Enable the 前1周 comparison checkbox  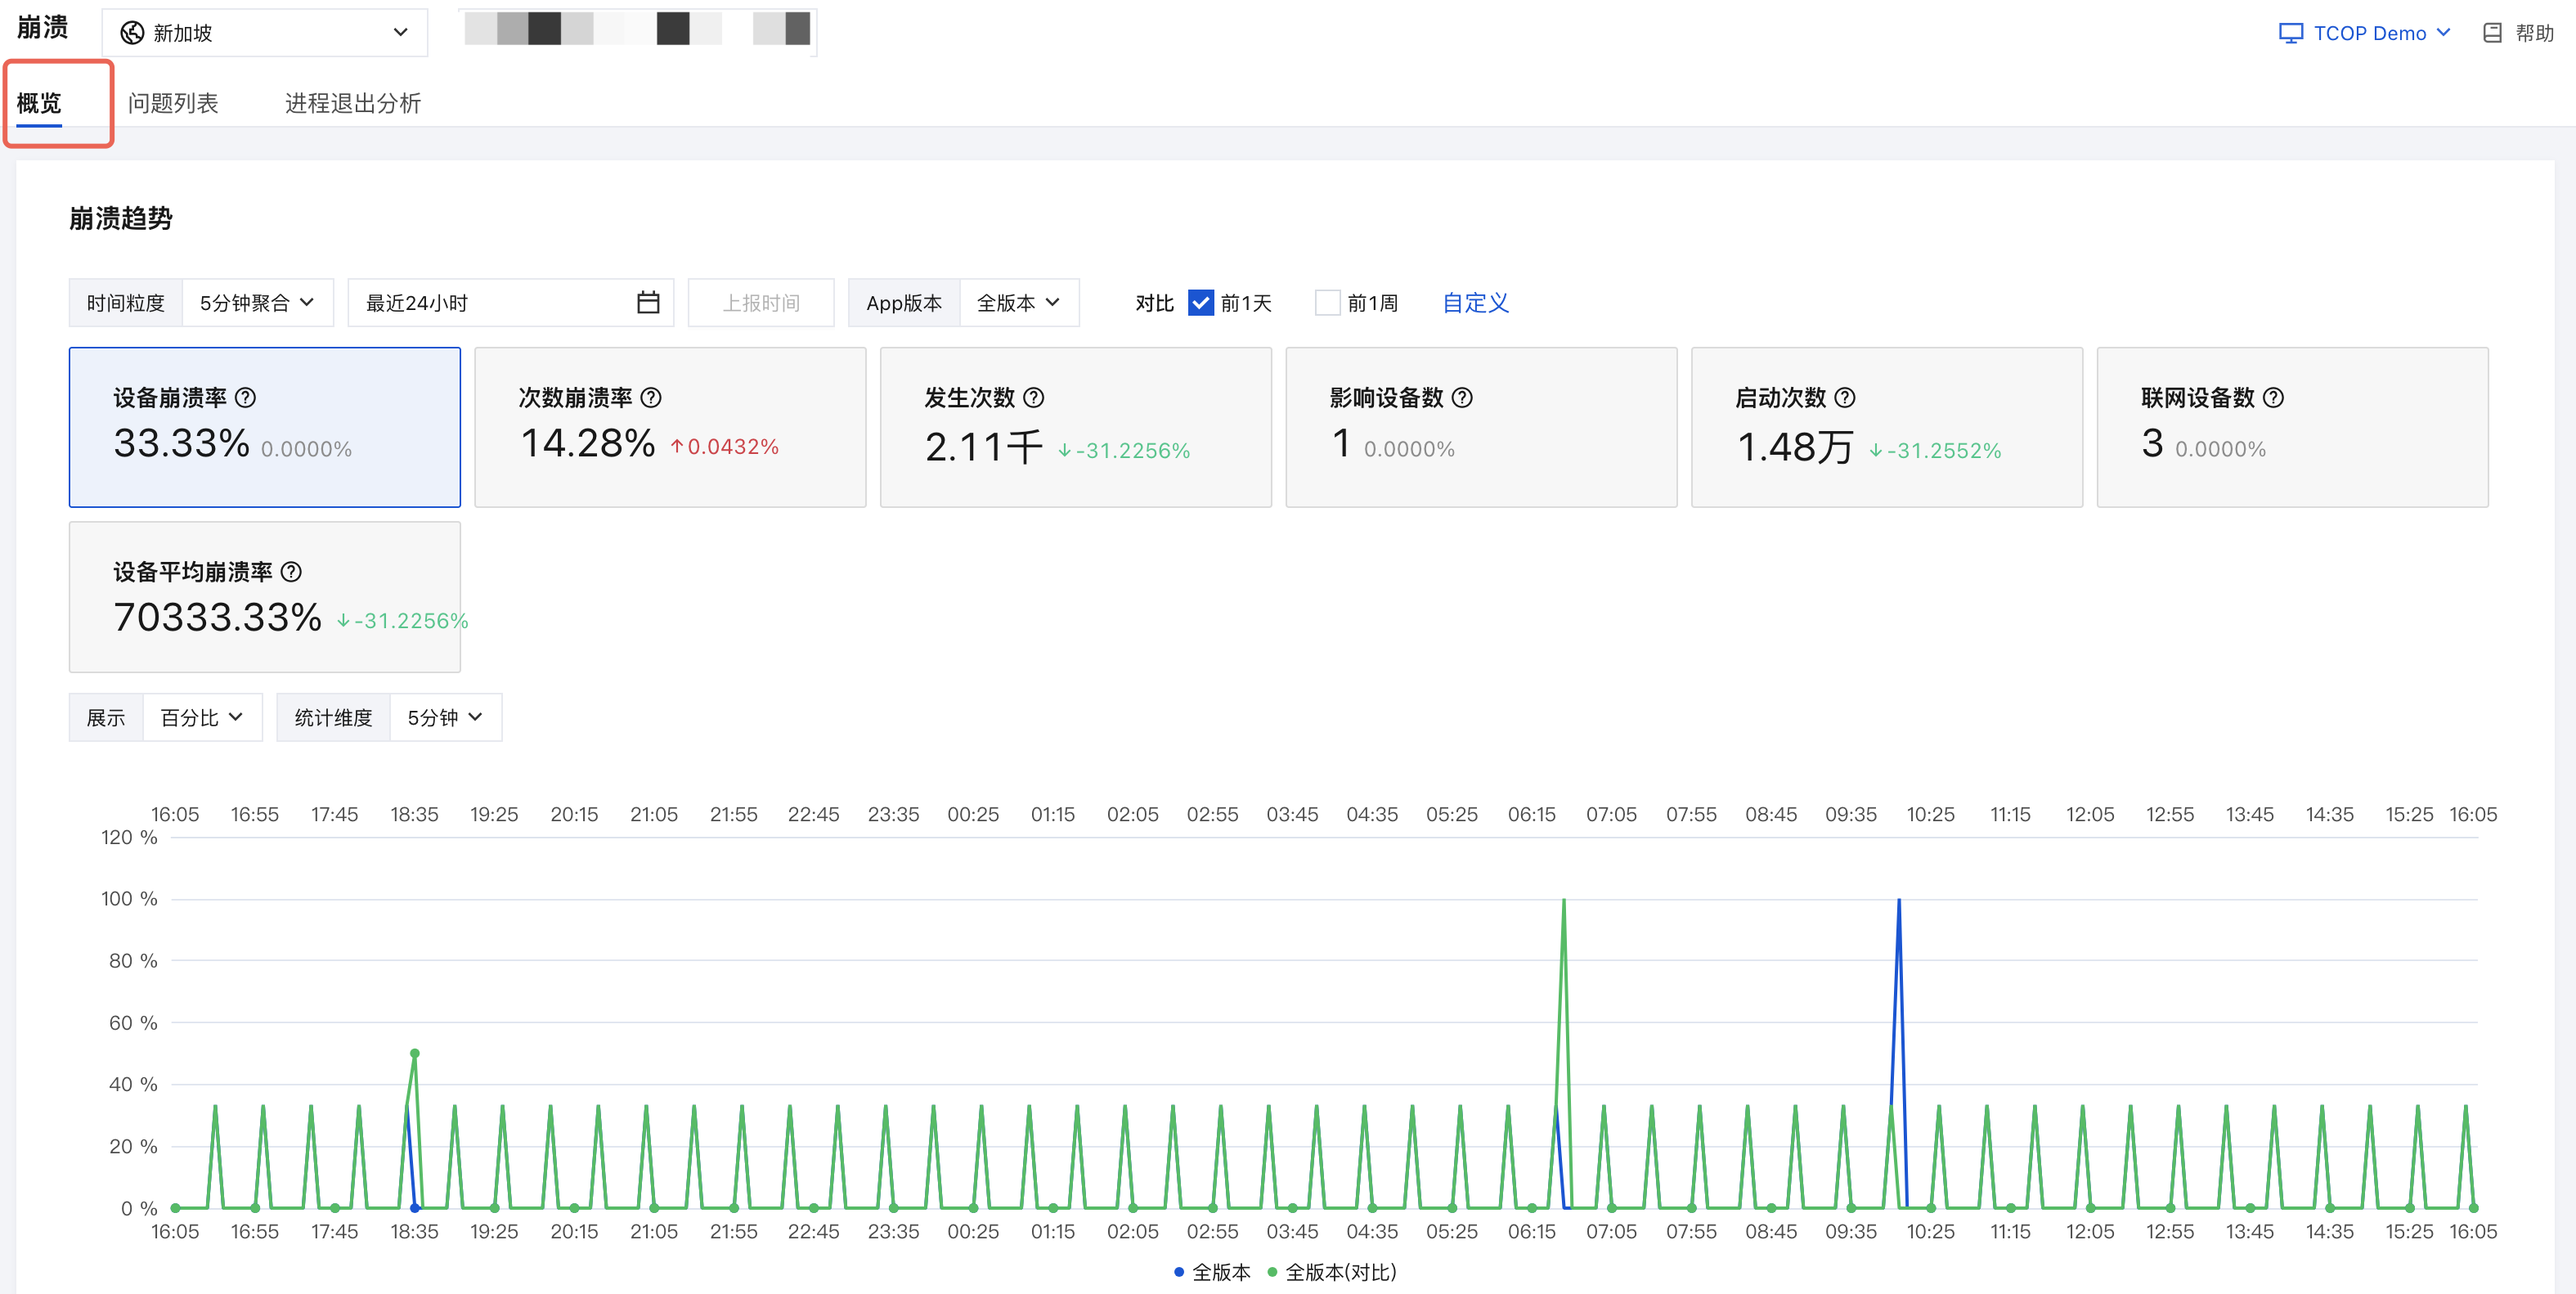(1327, 302)
